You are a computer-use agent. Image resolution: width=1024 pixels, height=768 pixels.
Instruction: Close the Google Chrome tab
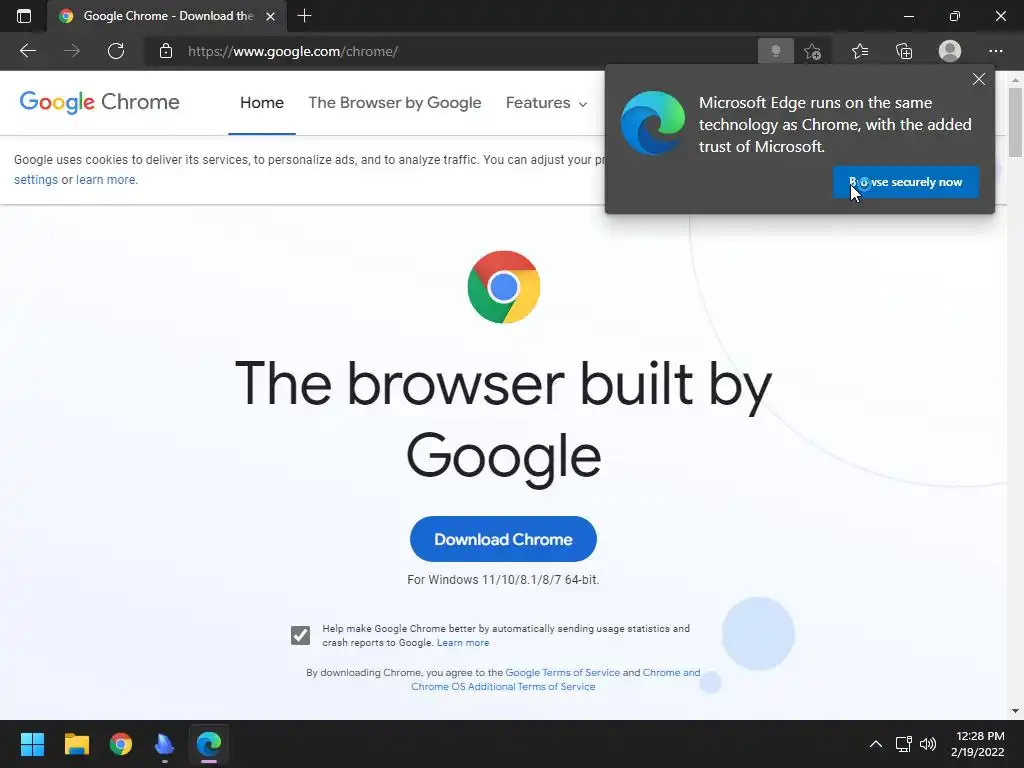coord(270,16)
